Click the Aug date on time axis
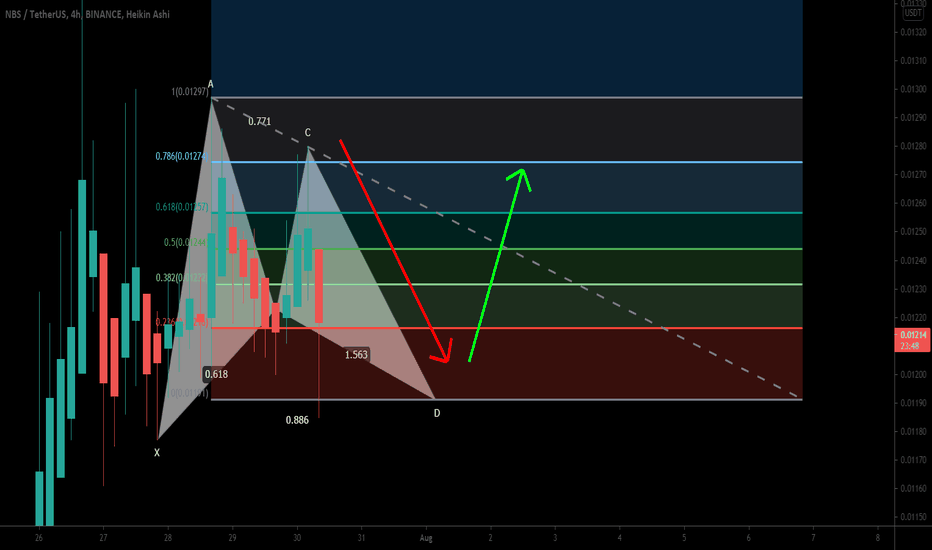 point(426,538)
